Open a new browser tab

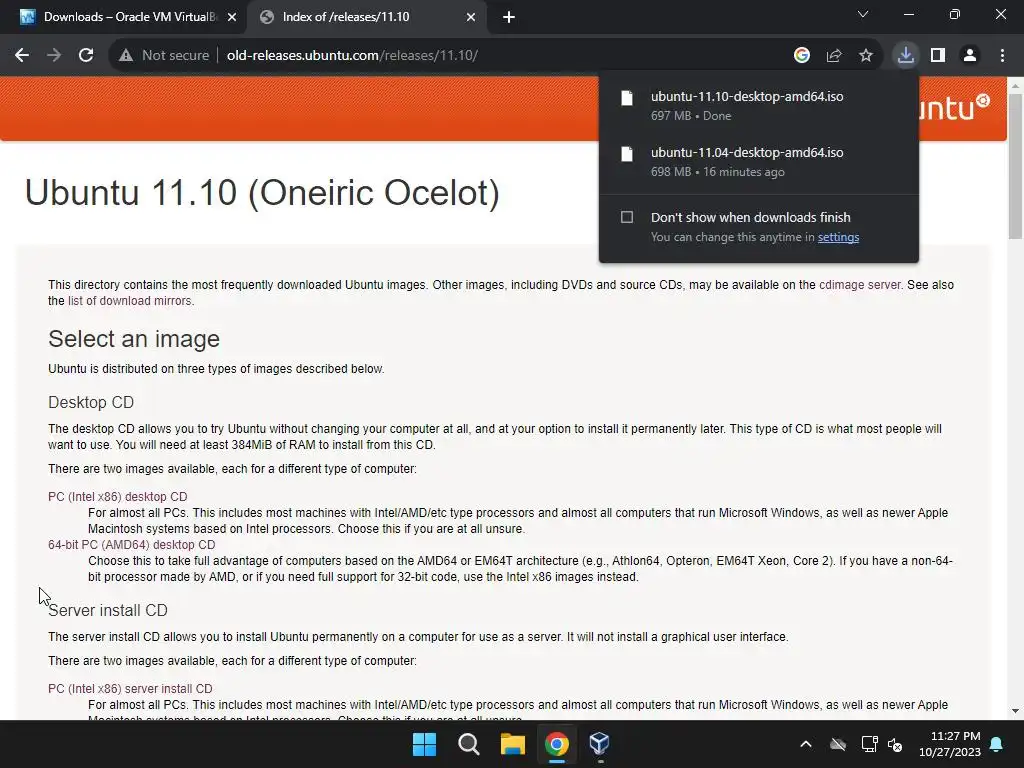(x=509, y=18)
